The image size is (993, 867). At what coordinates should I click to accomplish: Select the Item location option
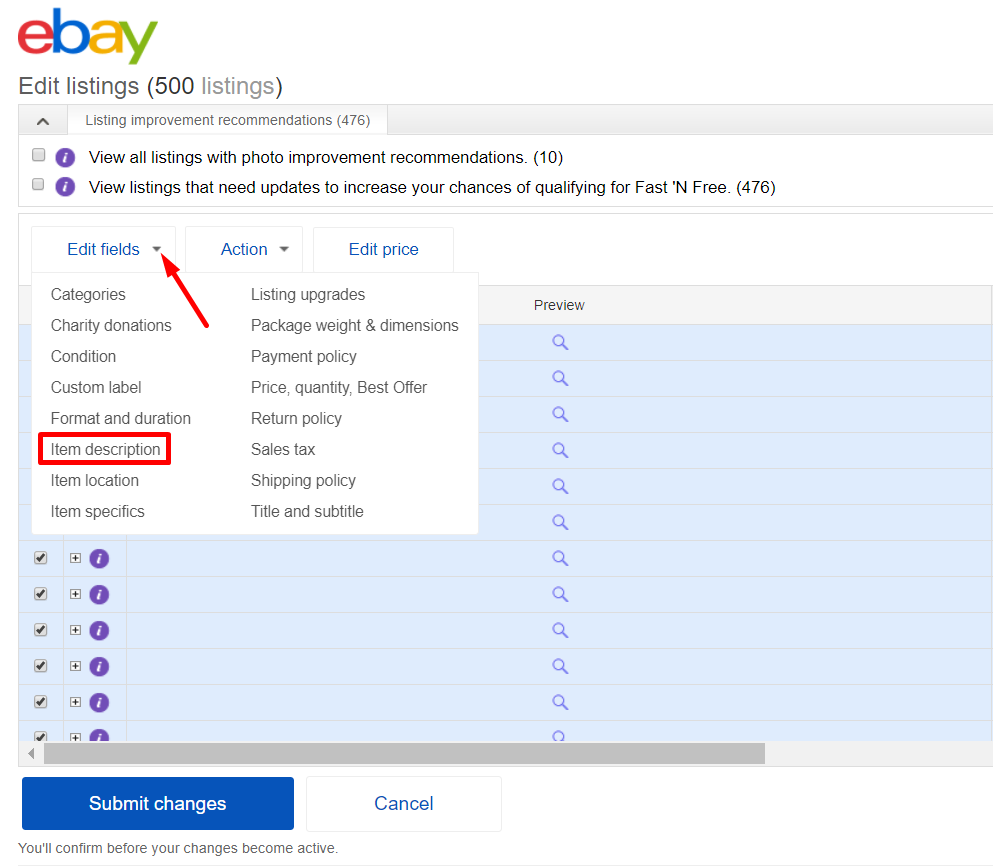point(94,481)
